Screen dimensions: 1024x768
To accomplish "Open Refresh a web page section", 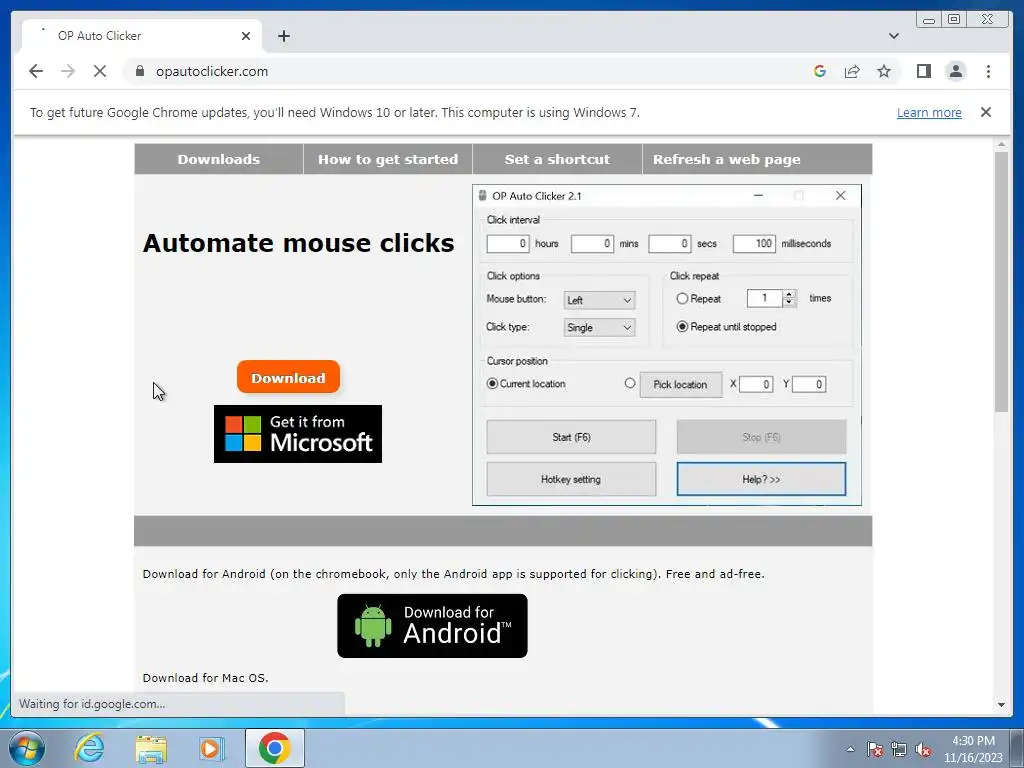I will click(x=727, y=159).
